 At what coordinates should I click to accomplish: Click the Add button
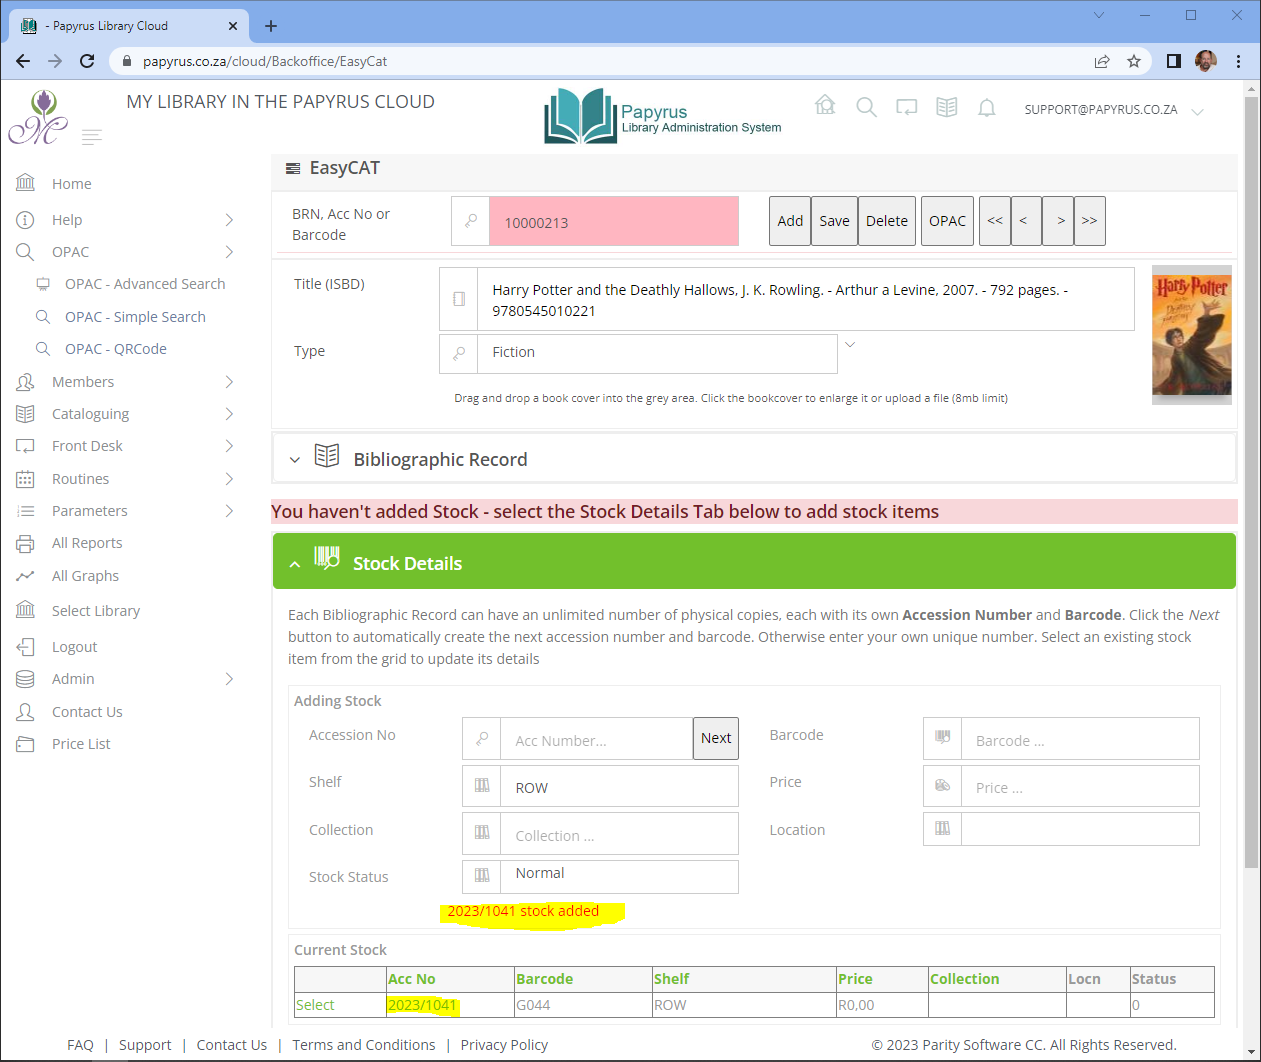790,221
